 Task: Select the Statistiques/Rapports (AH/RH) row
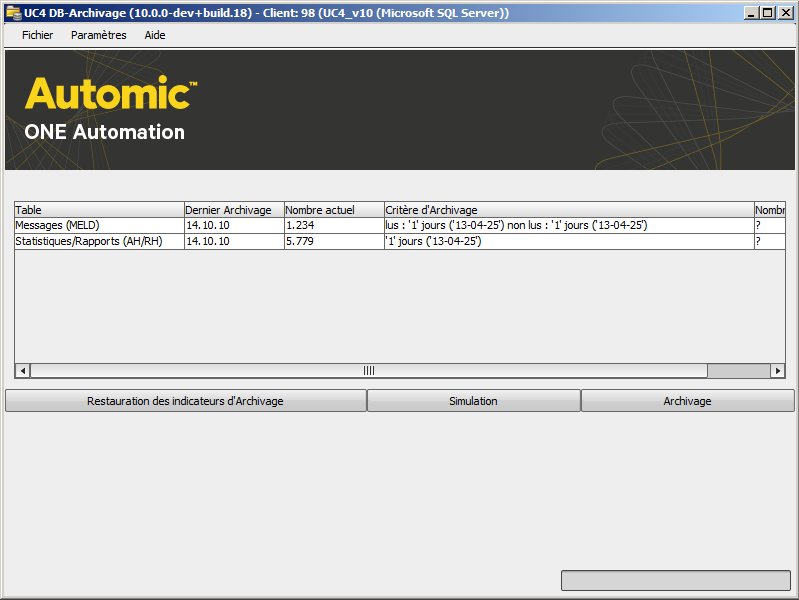click(98, 242)
